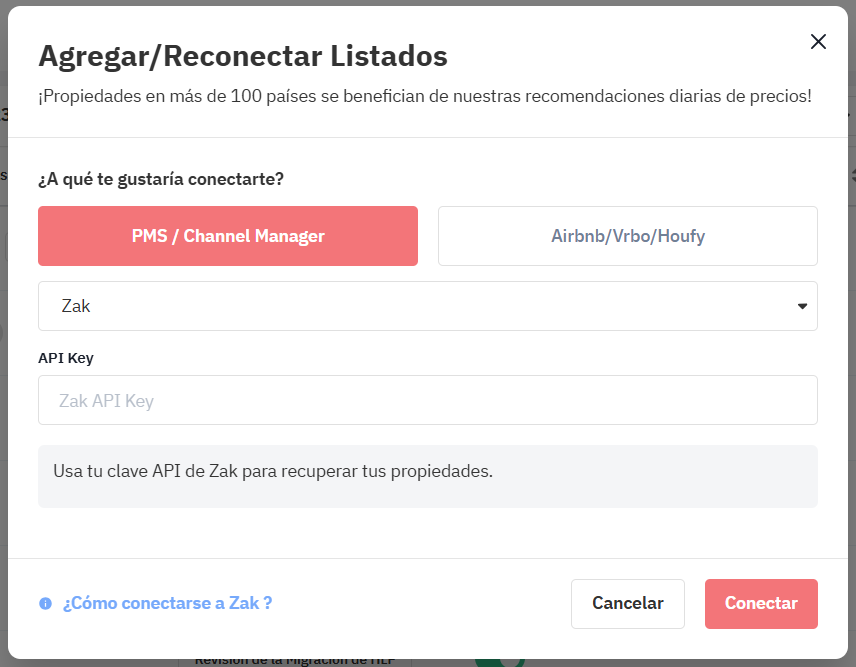Click the Cancelar button
This screenshot has height=667, width=856.
[627, 604]
